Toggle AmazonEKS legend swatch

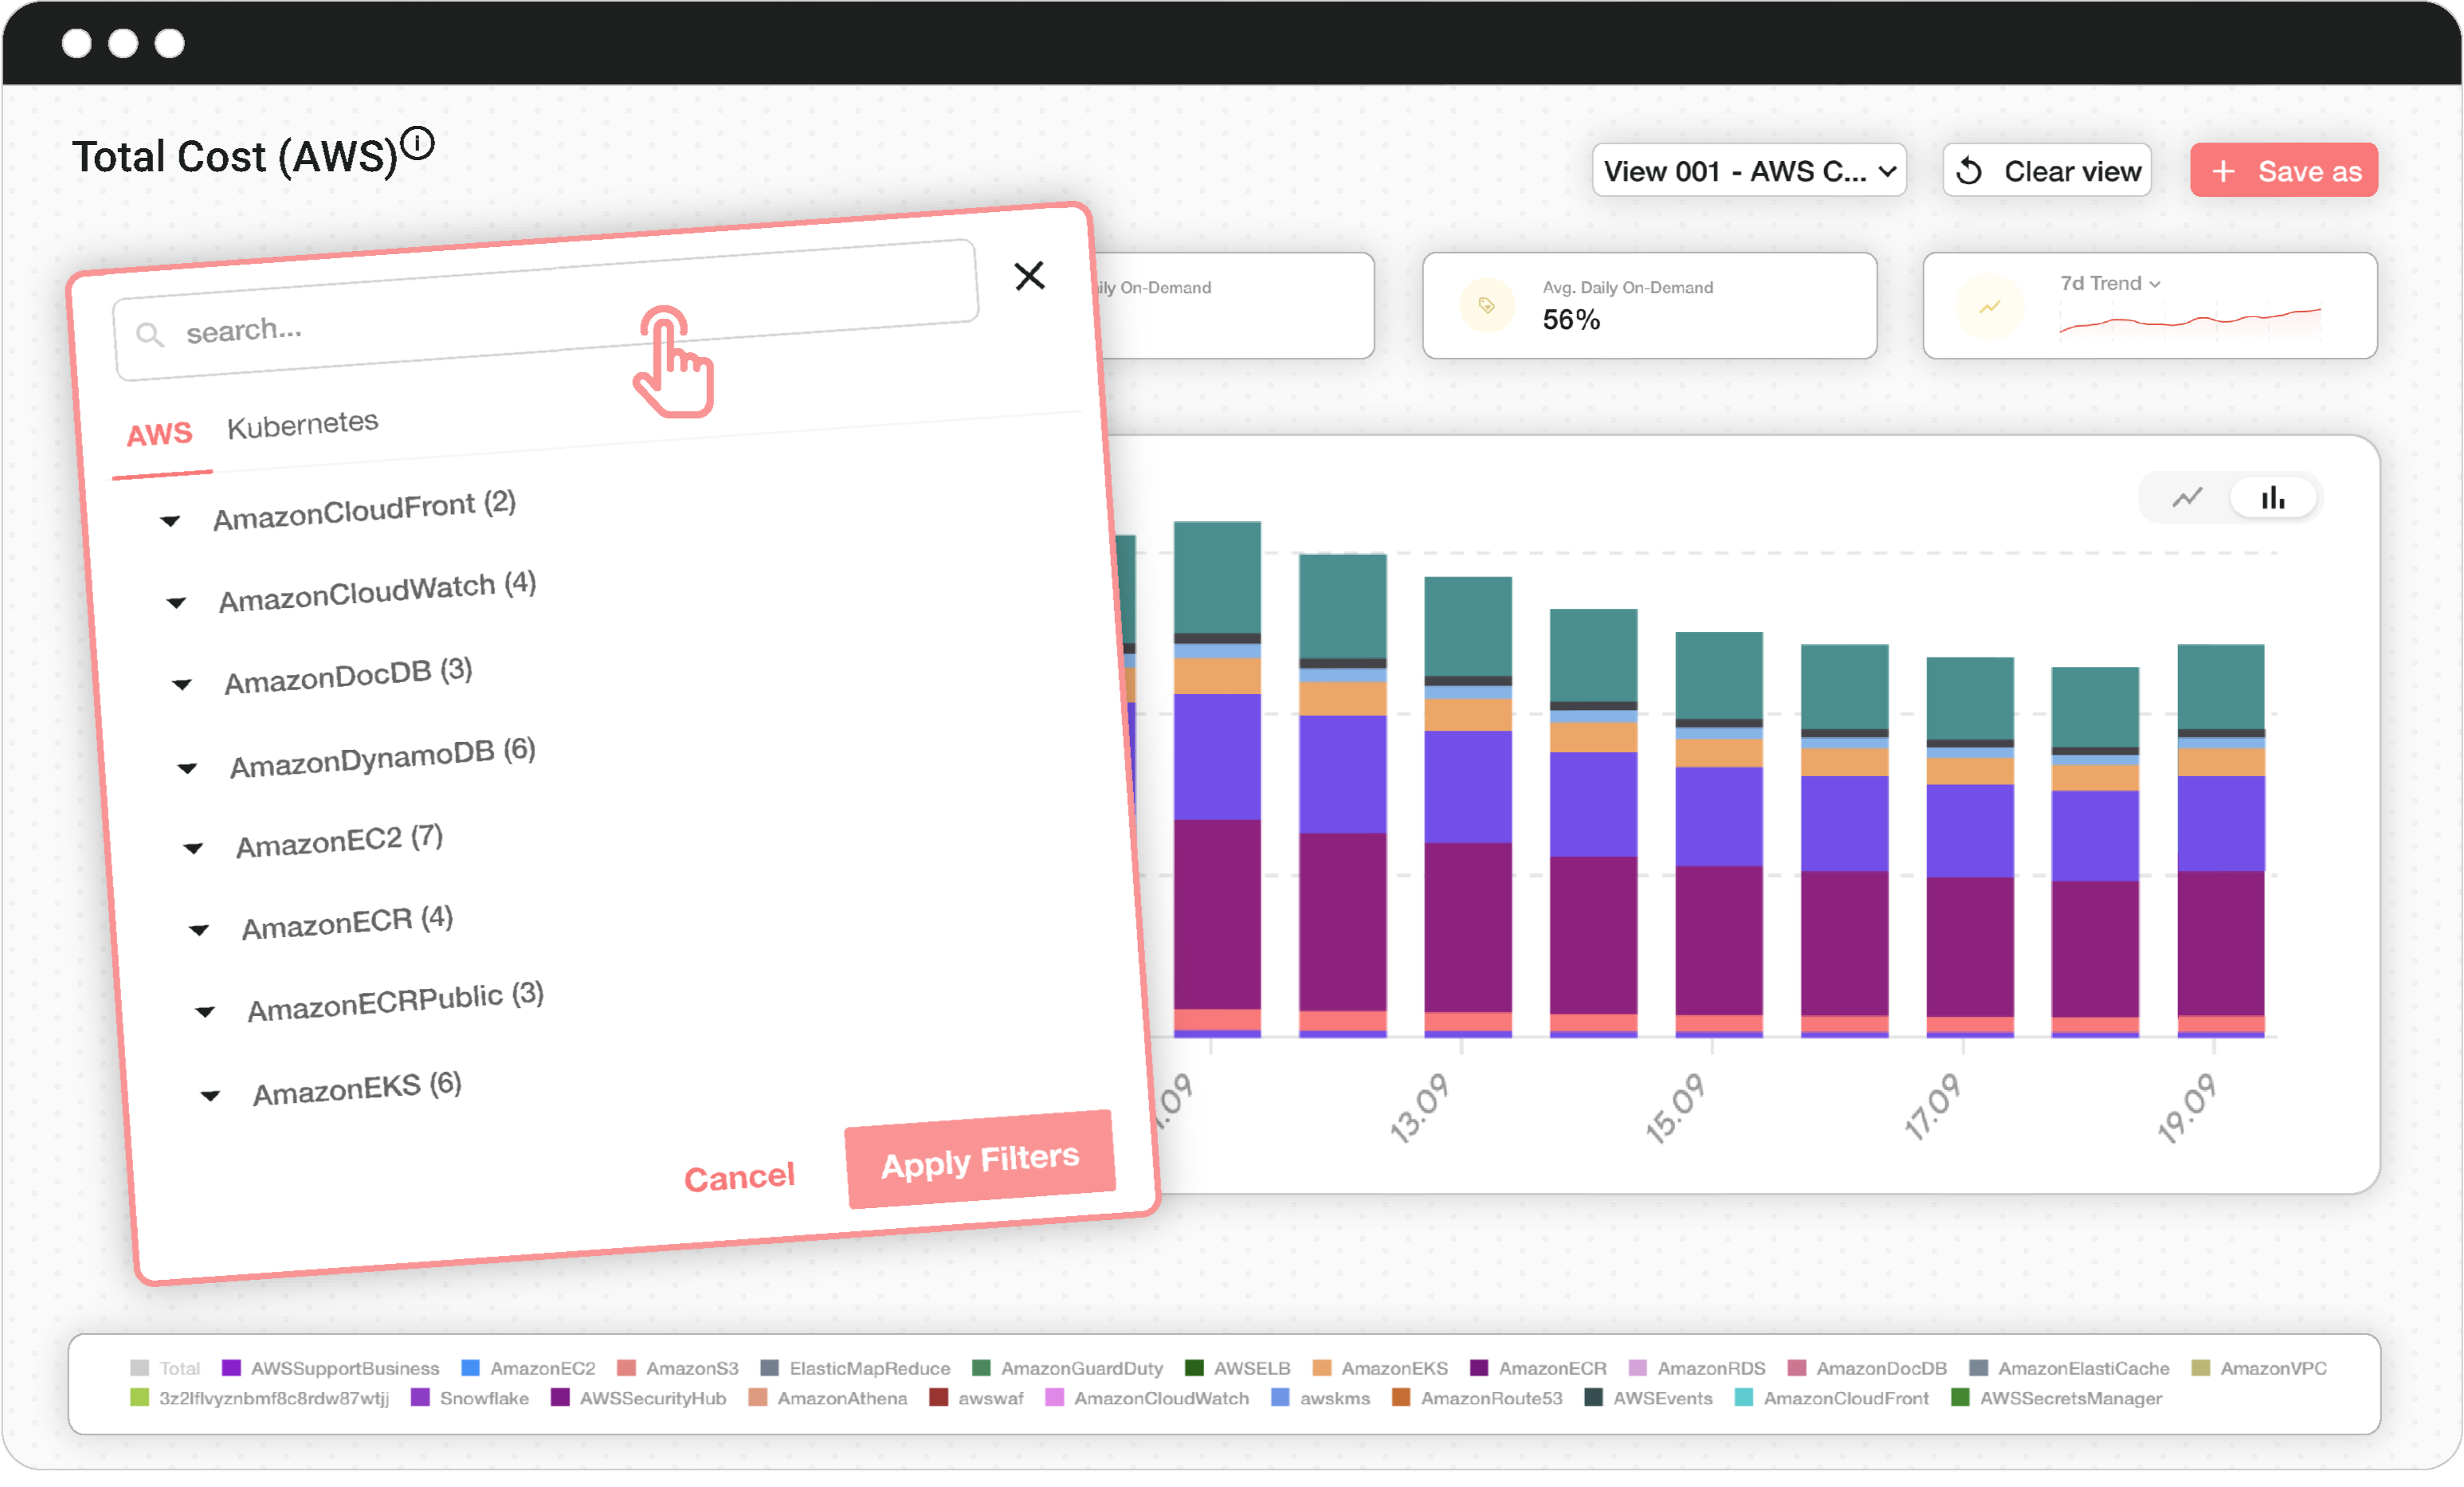1322,1368
